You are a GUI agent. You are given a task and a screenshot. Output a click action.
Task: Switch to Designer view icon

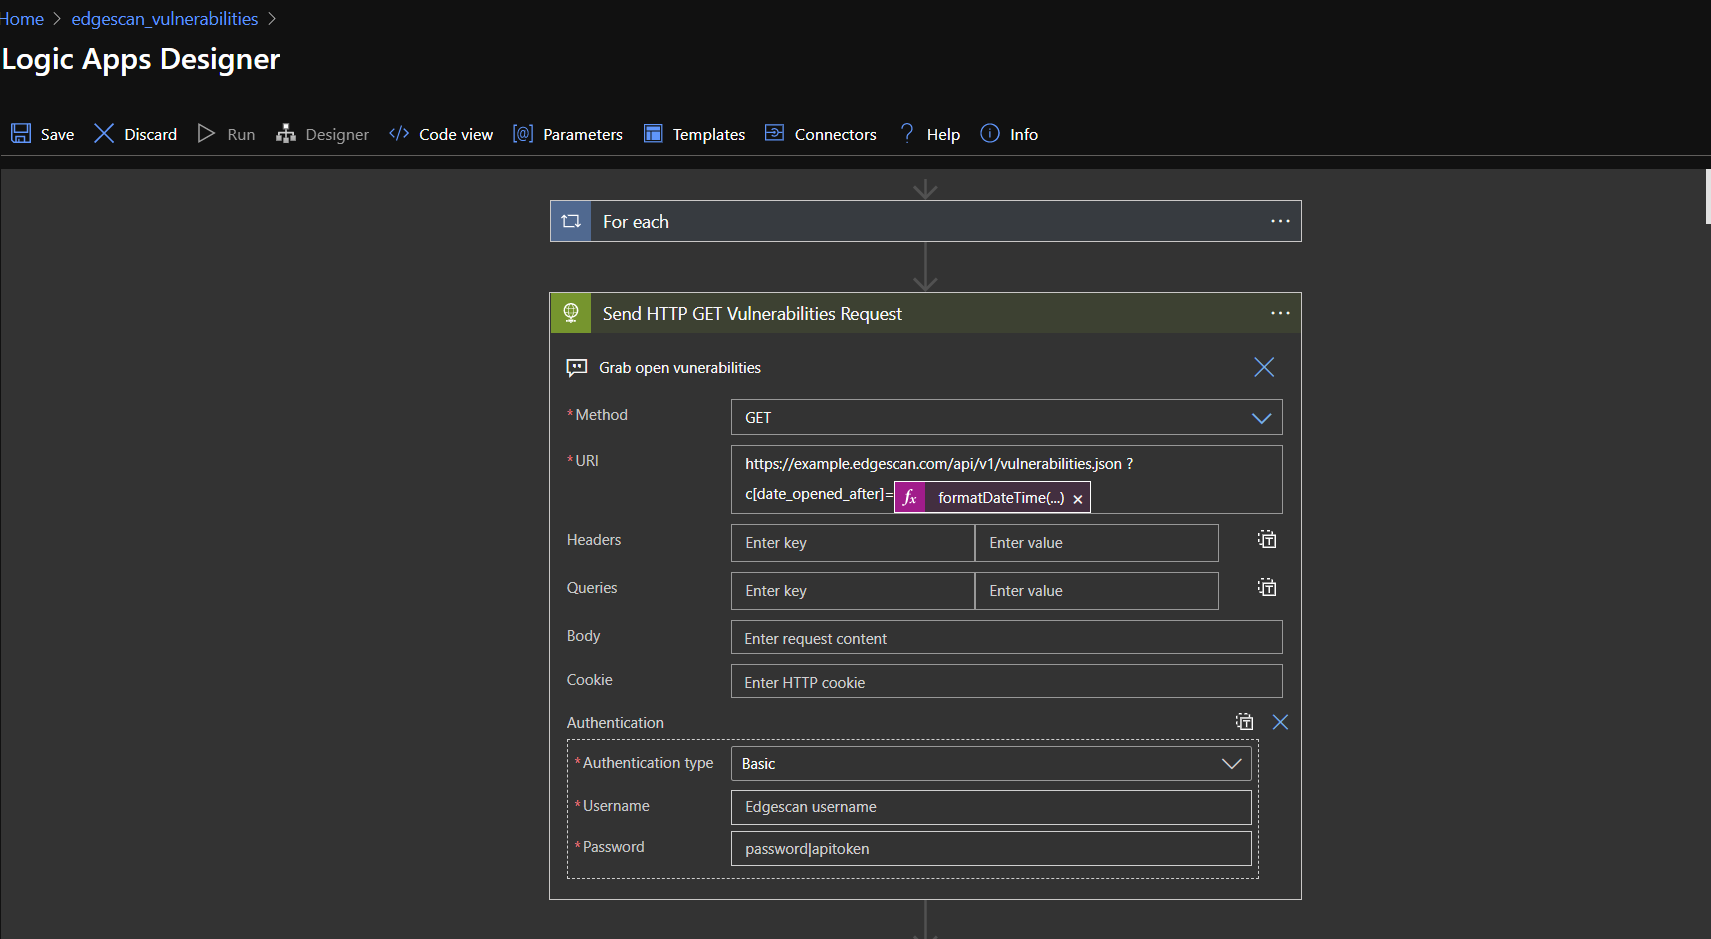click(286, 133)
